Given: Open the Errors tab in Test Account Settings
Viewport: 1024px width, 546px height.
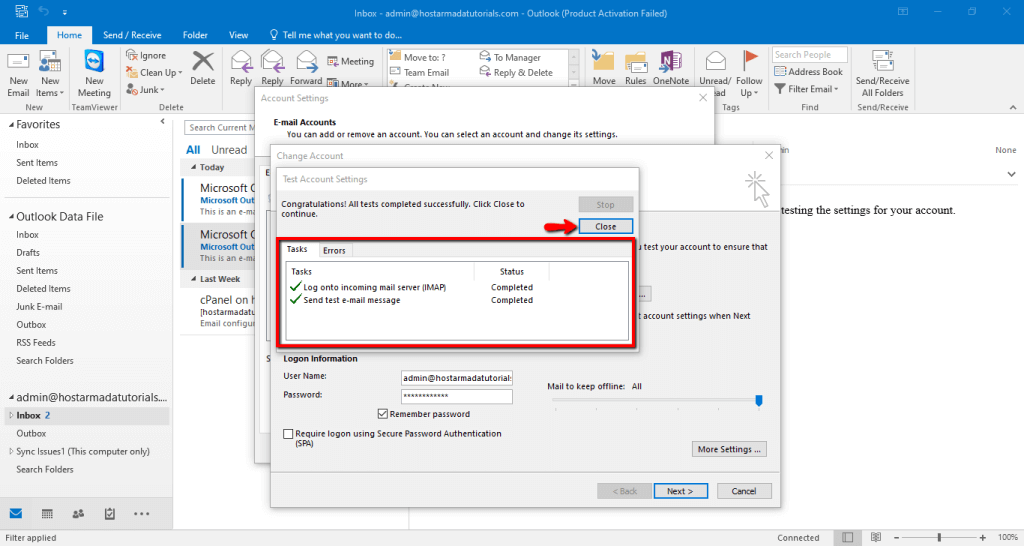Looking at the screenshot, I should click(334, 251).
